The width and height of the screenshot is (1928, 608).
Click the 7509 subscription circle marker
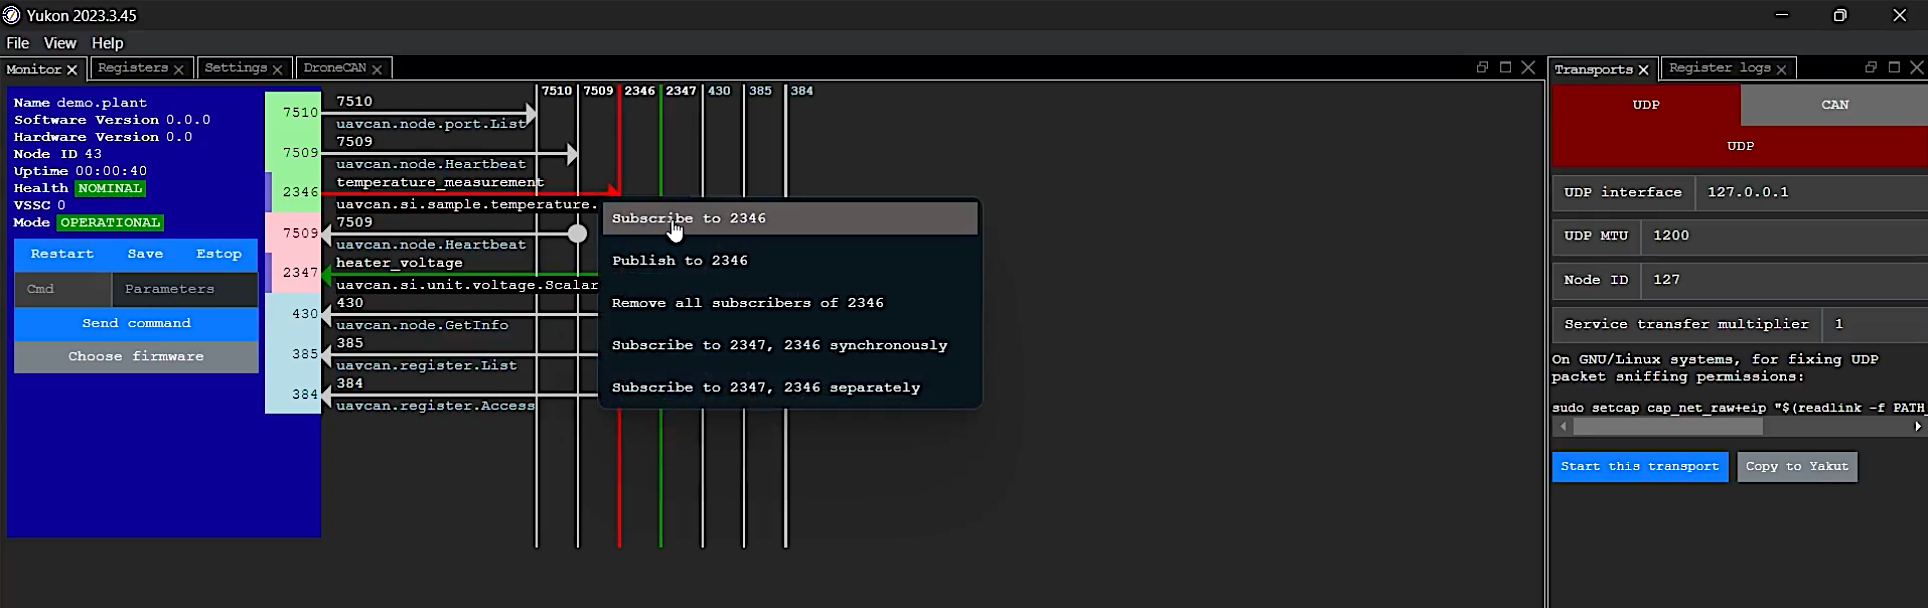coord(577,234)
